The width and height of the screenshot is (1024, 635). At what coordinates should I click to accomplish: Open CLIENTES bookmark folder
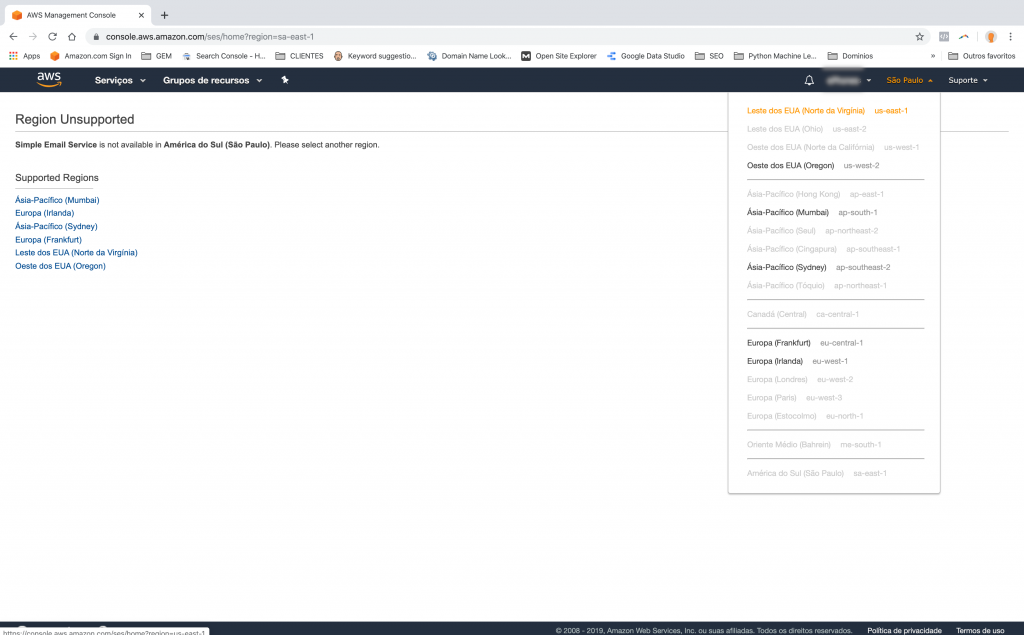[299, 56]
